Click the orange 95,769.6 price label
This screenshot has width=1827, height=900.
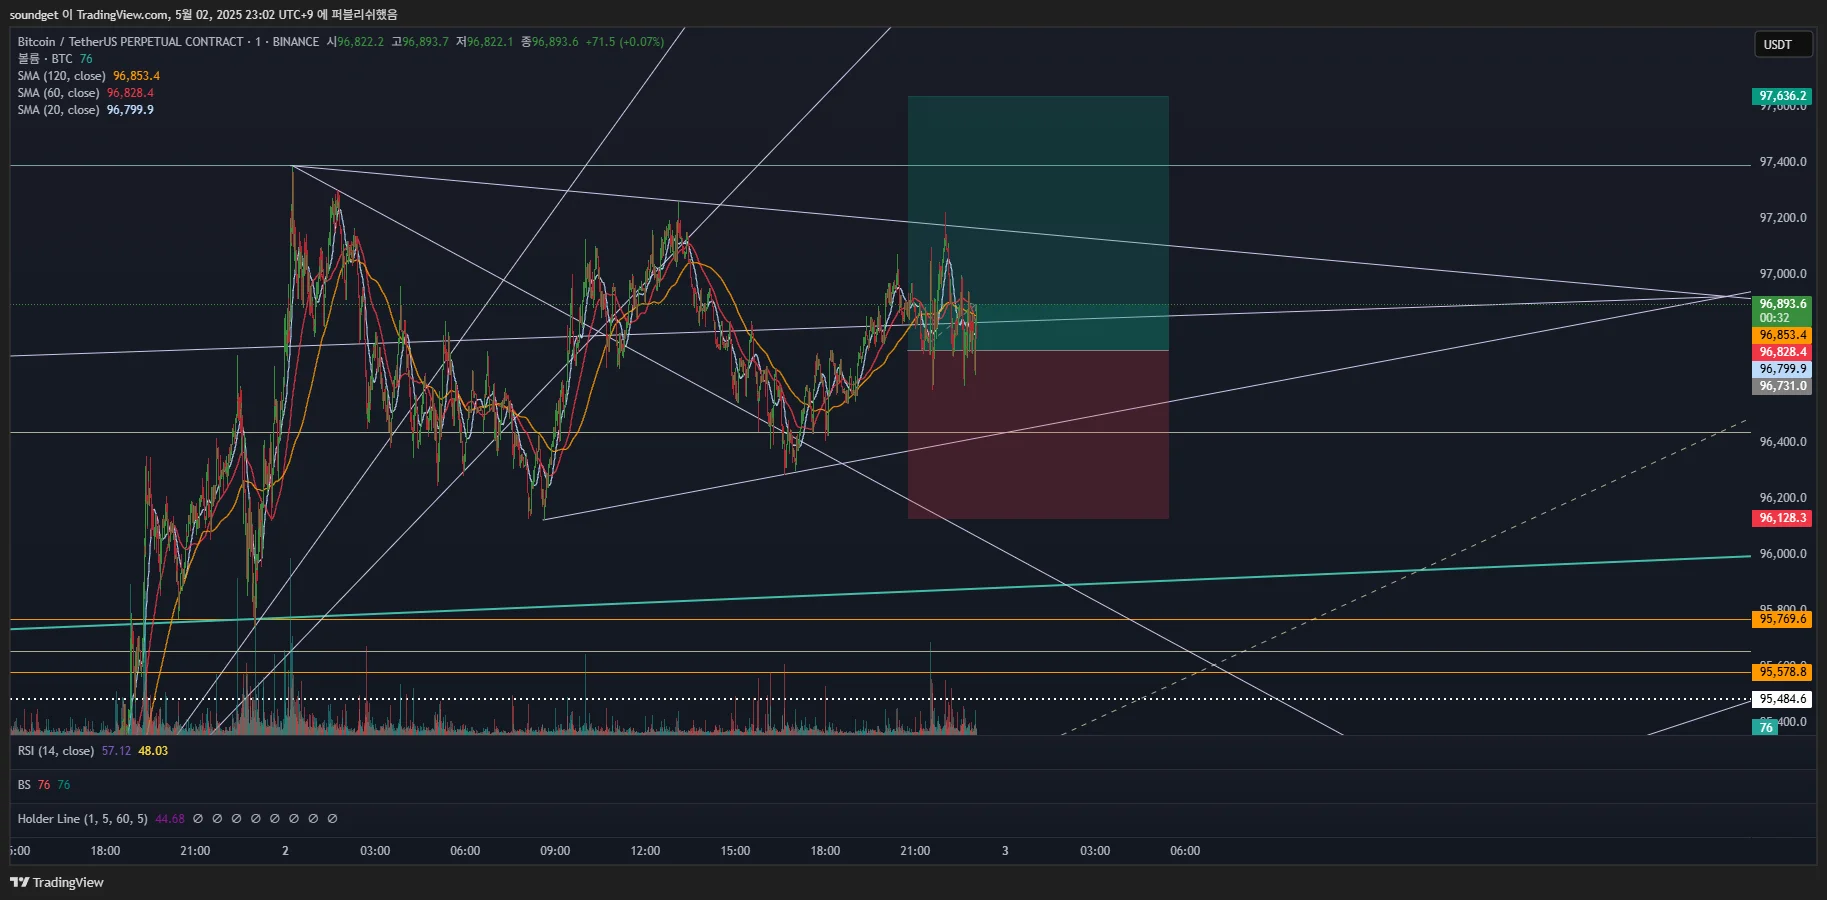[1782, 619]
